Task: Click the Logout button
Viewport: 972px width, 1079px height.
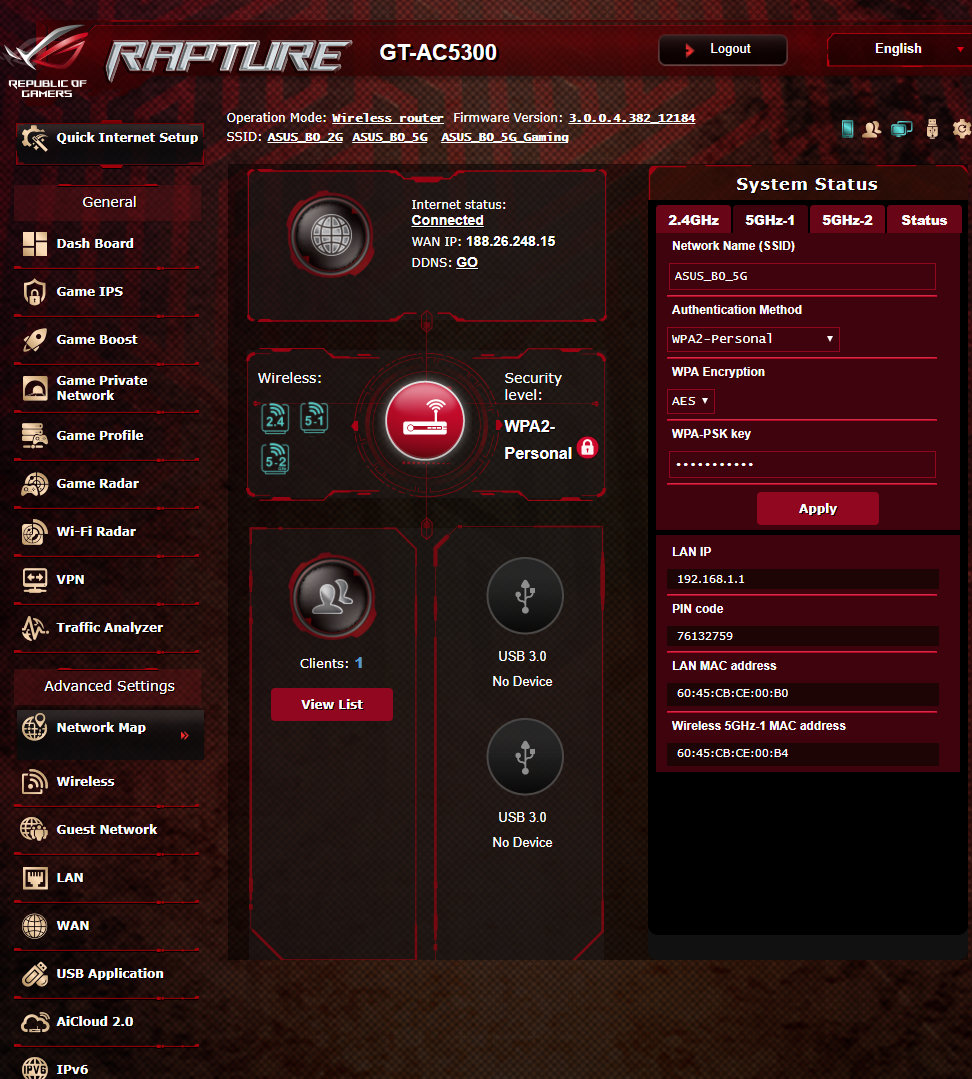Action: tap(722, 50)
